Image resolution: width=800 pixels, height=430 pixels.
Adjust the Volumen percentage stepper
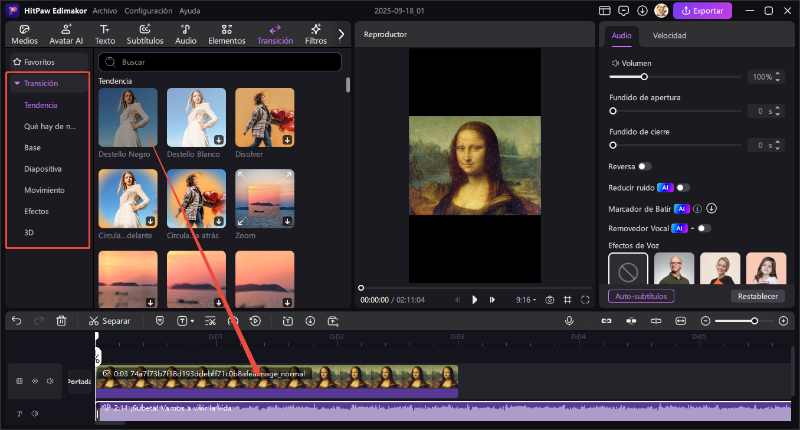click(x=778, y=77)
